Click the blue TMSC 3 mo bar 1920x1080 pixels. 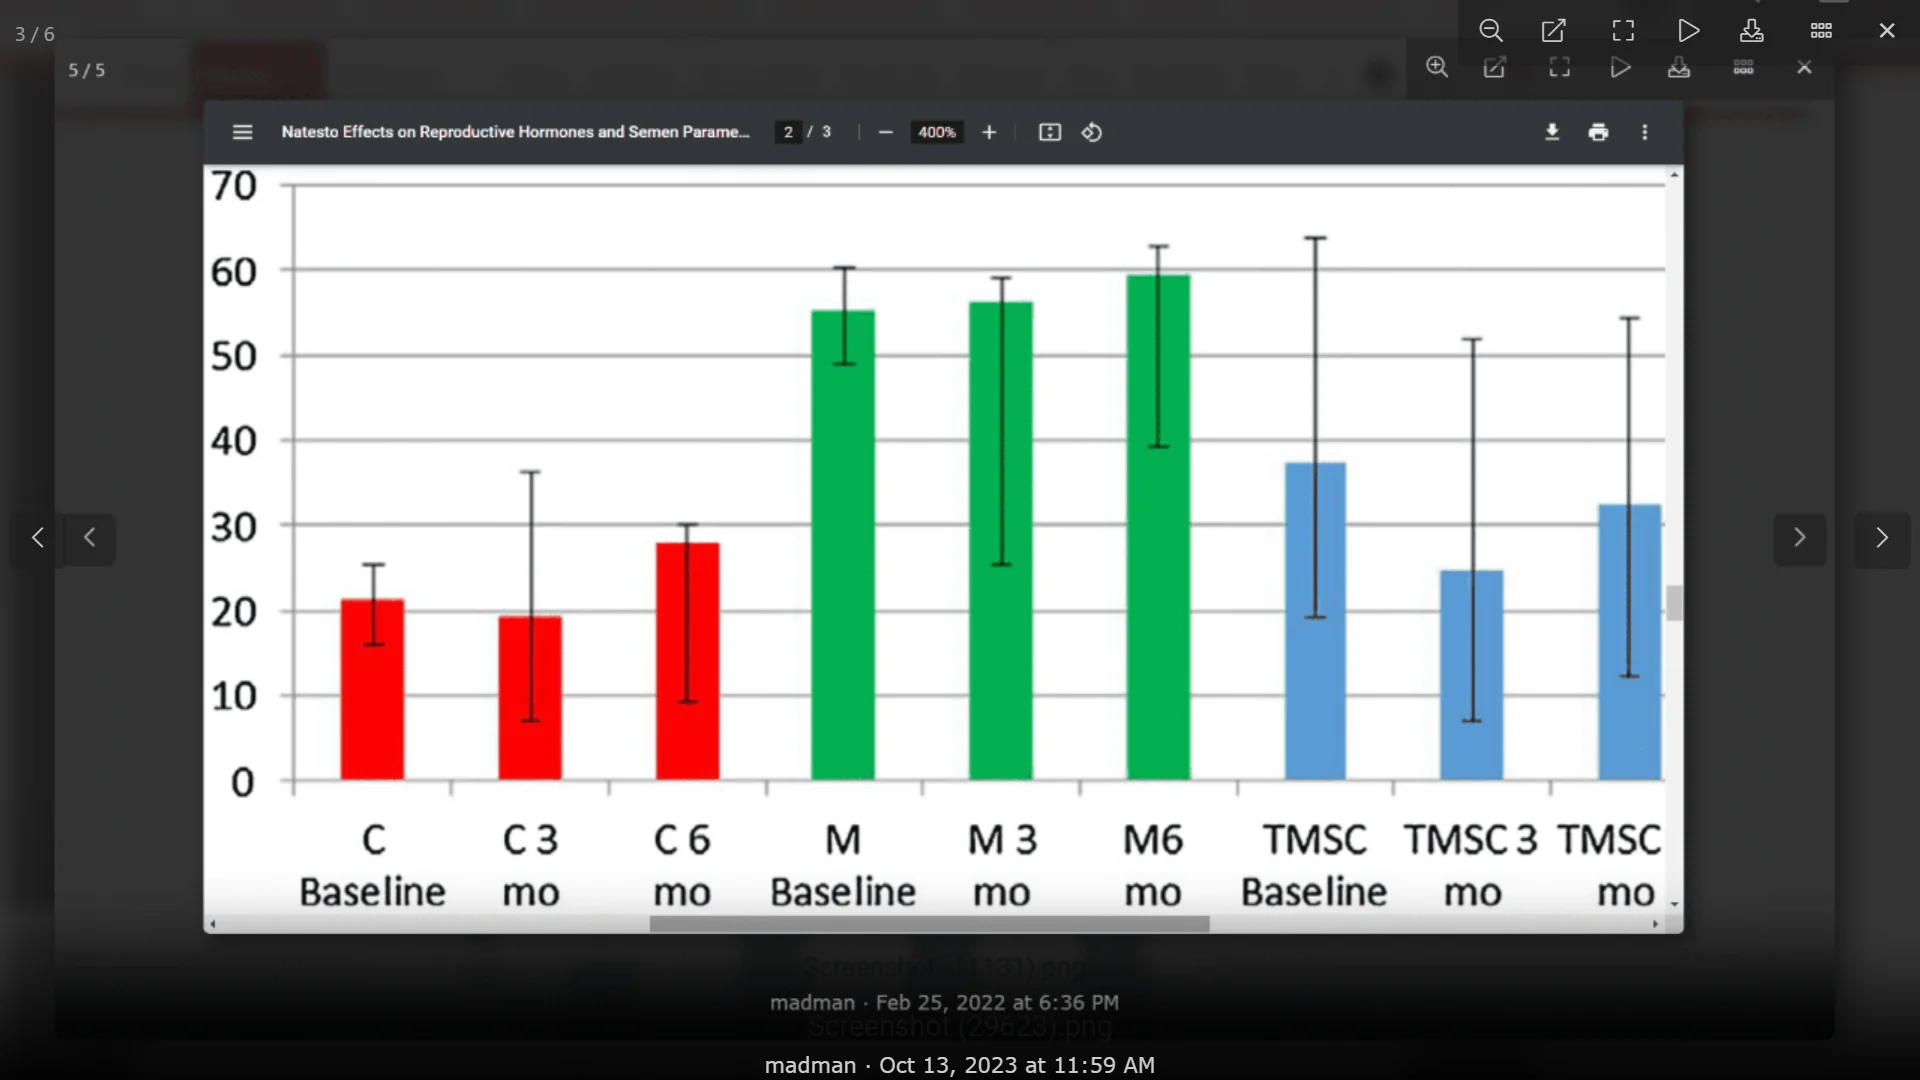click(x=1471, y=675)
